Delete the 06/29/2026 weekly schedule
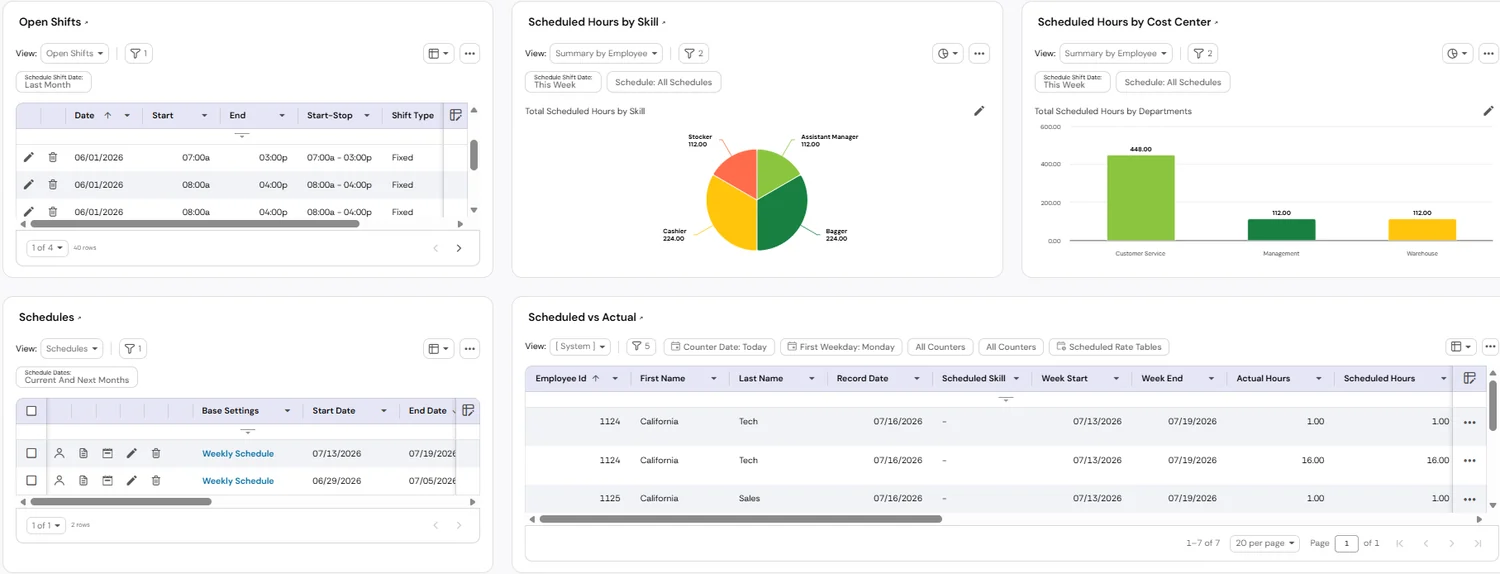Viewport: 1500px width, 574px height. point(156,481)
